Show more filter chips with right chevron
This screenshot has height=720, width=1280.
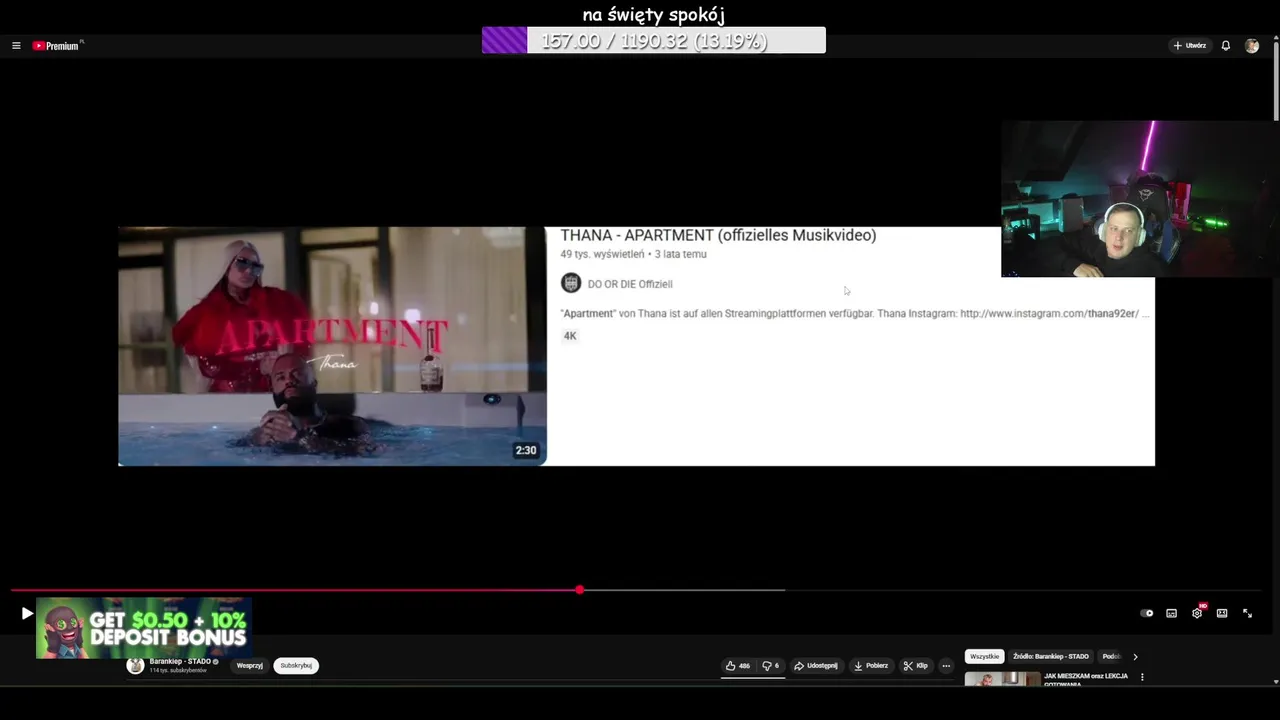pyautogui.click(x=1135, y=657)
